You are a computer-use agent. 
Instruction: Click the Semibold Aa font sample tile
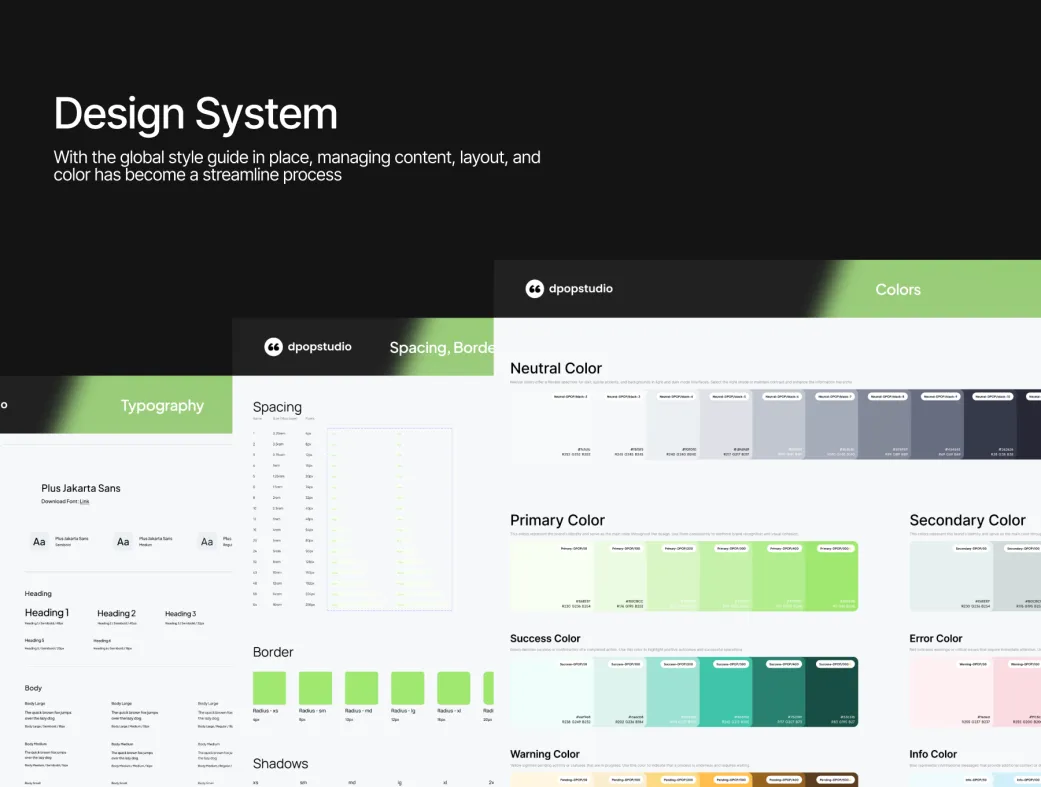pyautogui.click(x=39, y=542)
